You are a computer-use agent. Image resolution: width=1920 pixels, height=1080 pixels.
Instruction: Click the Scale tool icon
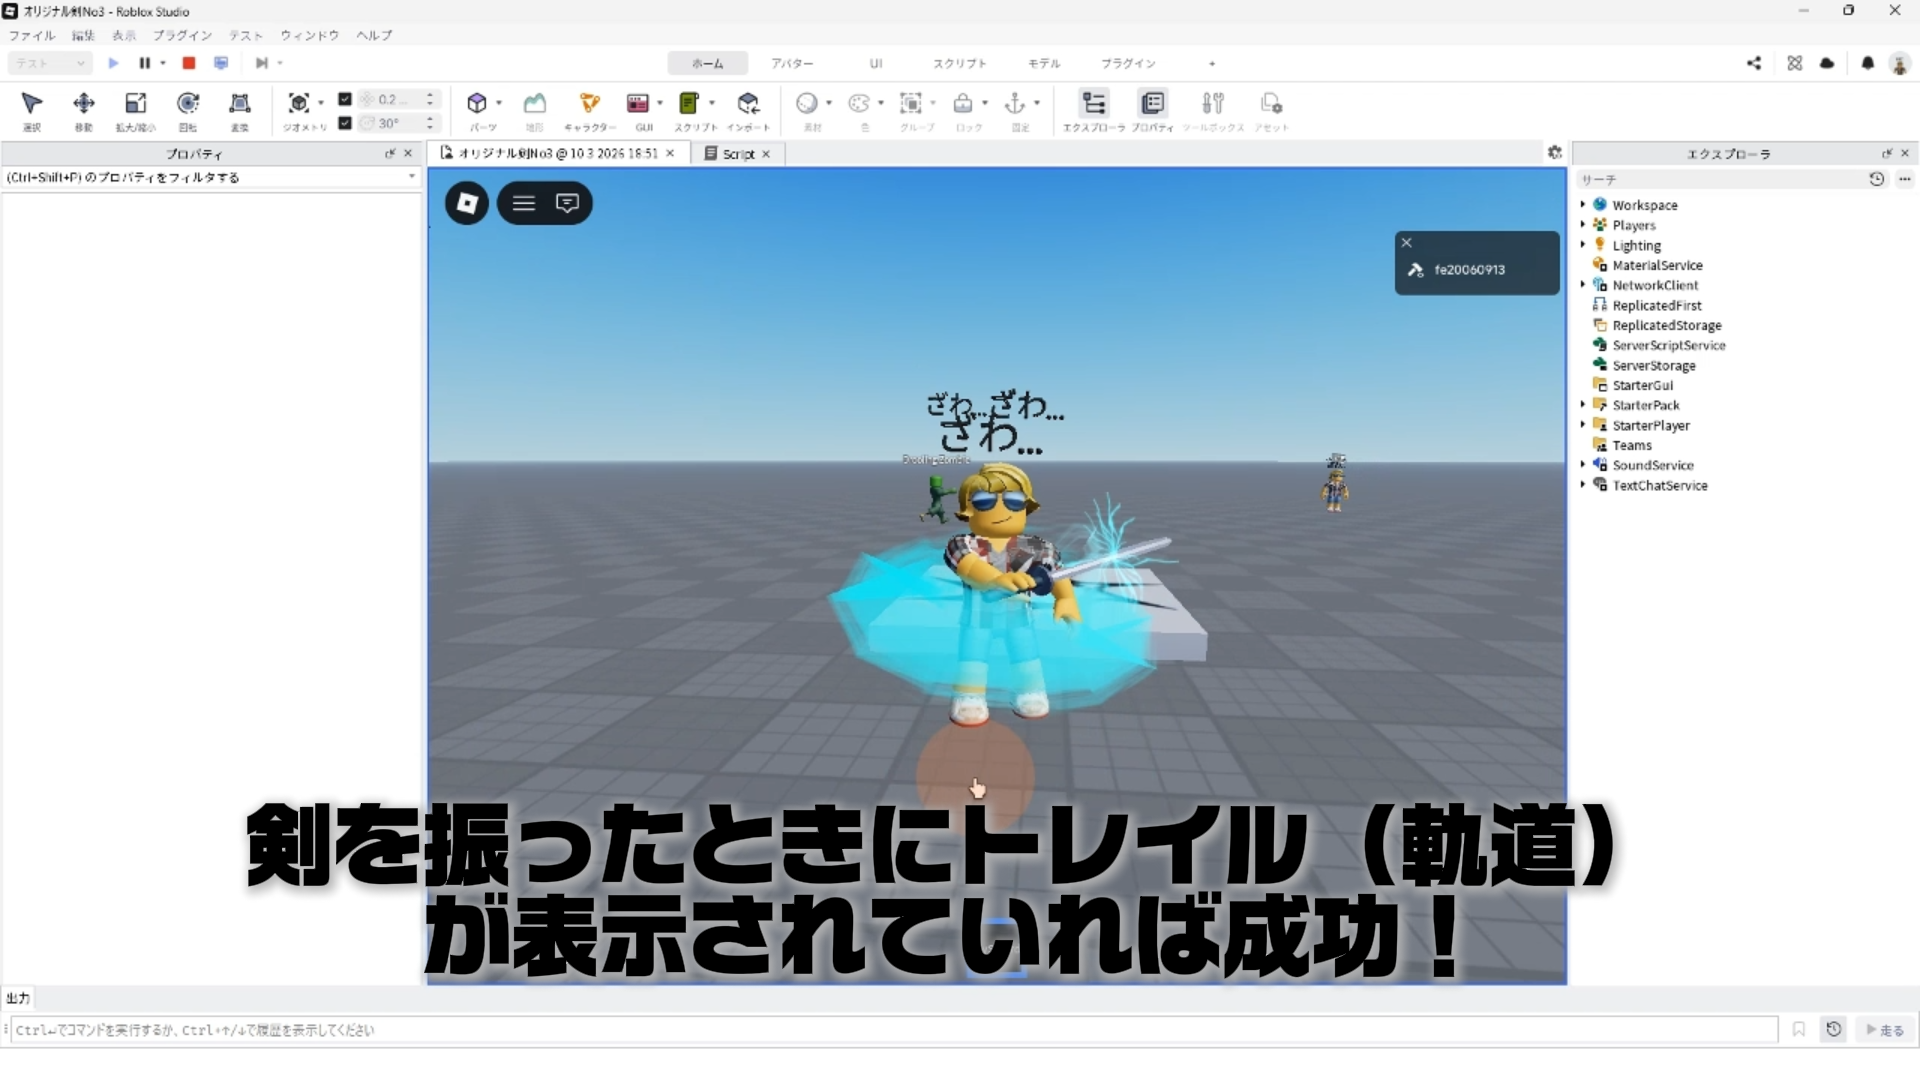click(x=135, y=104)
